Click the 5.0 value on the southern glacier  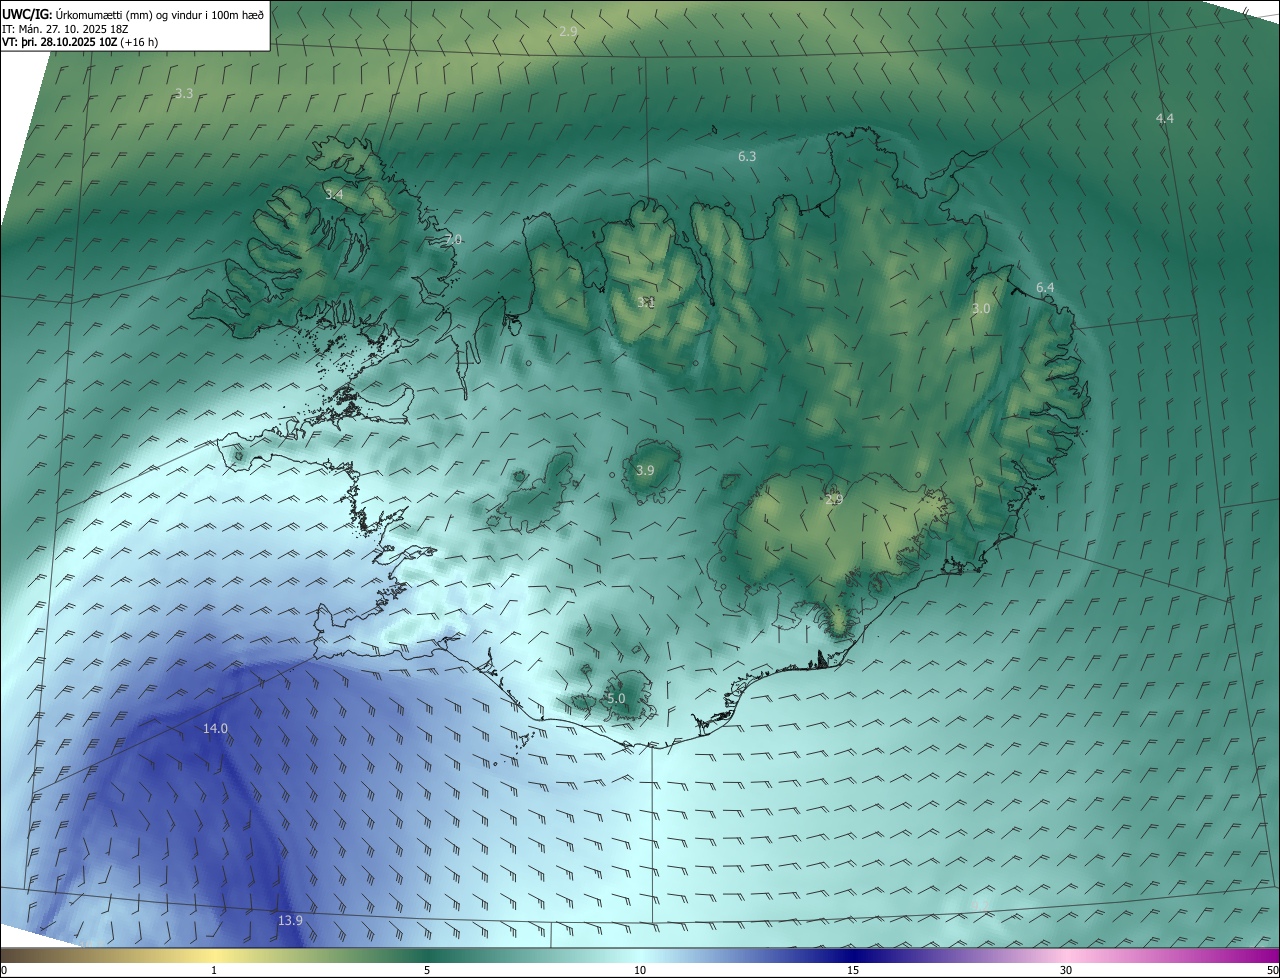tap(616, 698)
